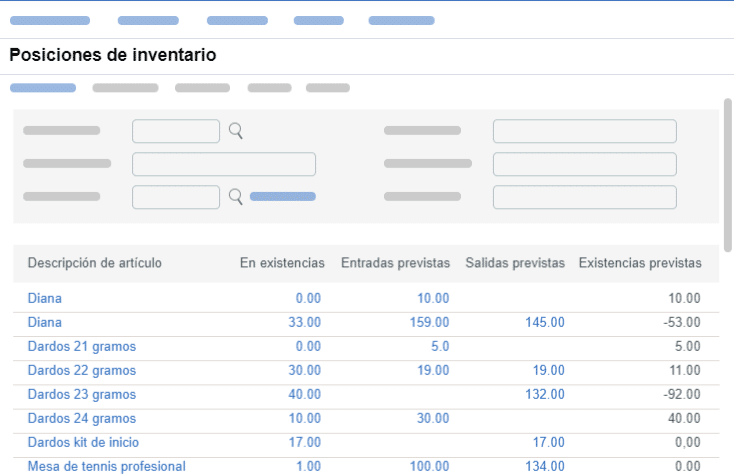This screenshot has width=734, height=476.
Task: Click the magnifier icon beside the blue link placeholder
Action: pos(236,197)
